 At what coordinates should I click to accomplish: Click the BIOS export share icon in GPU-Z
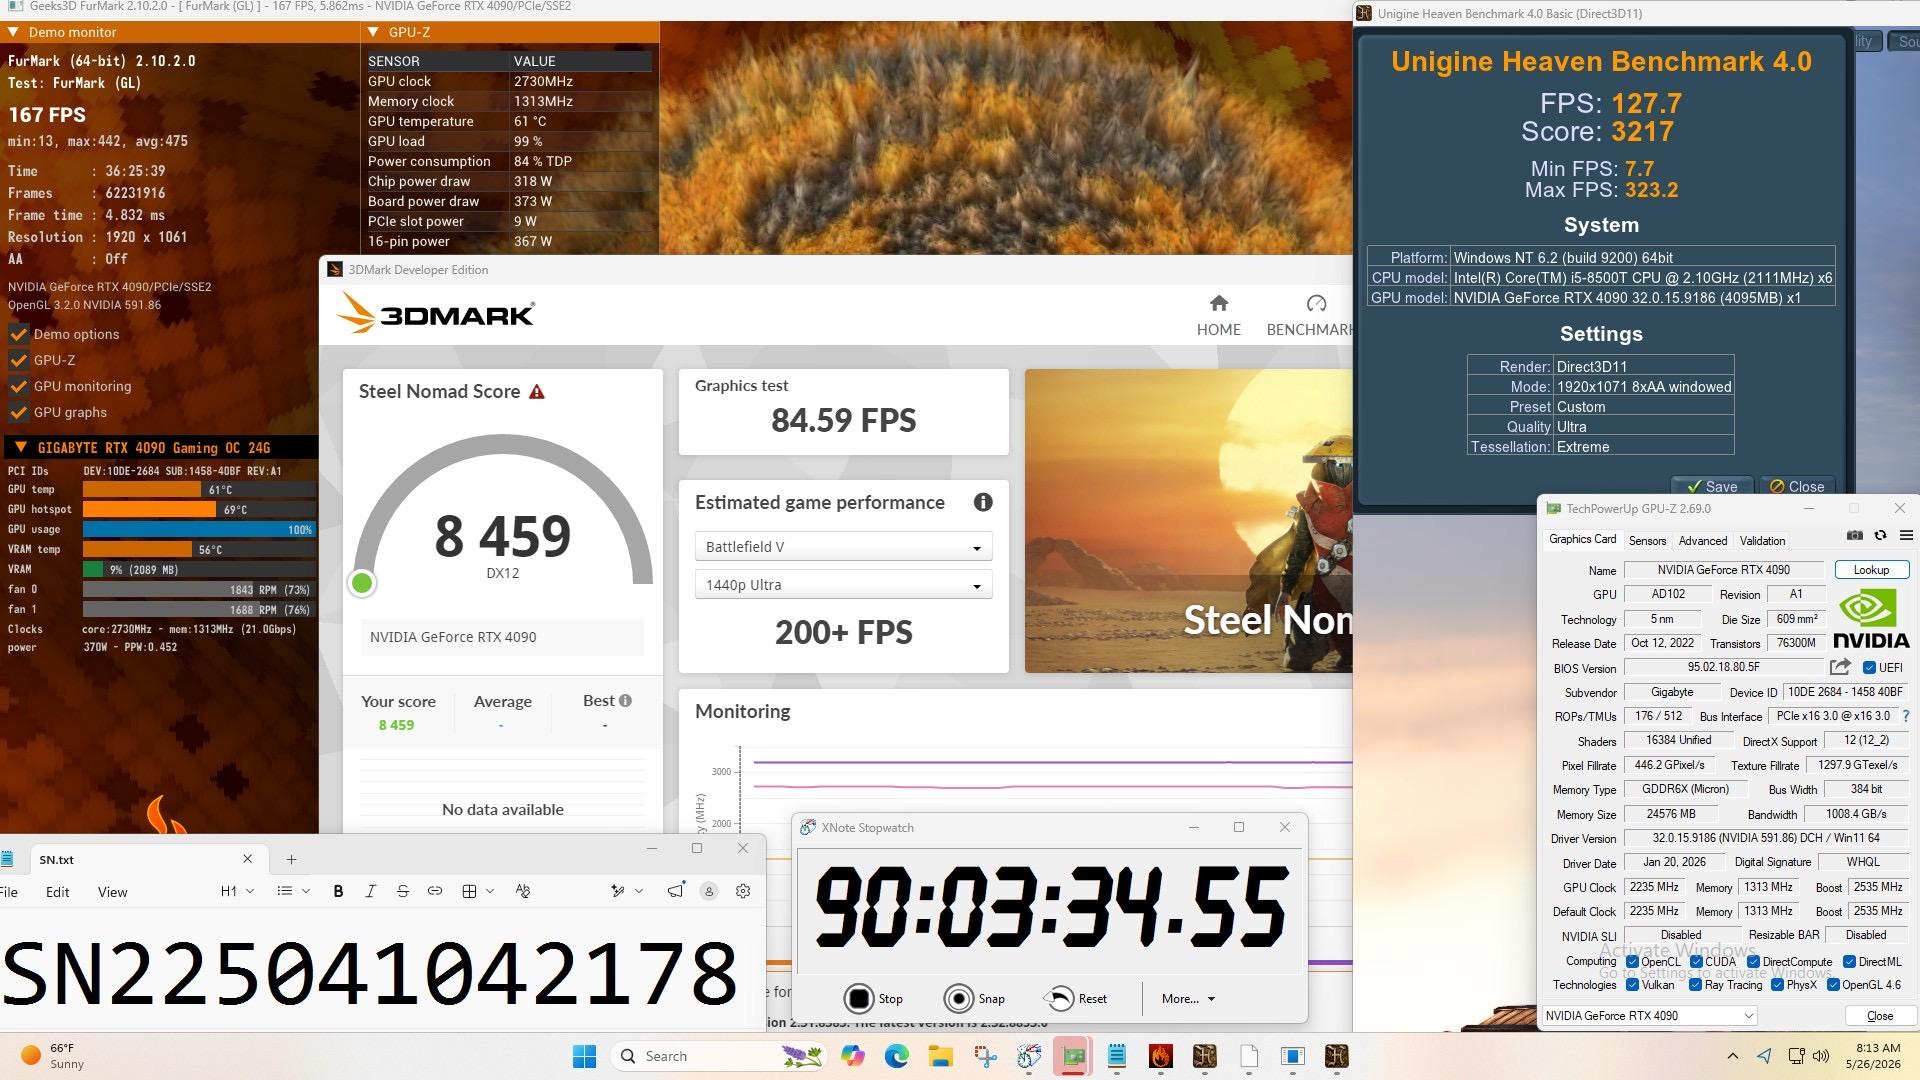pyautogui.click(x=1840, y=667)
